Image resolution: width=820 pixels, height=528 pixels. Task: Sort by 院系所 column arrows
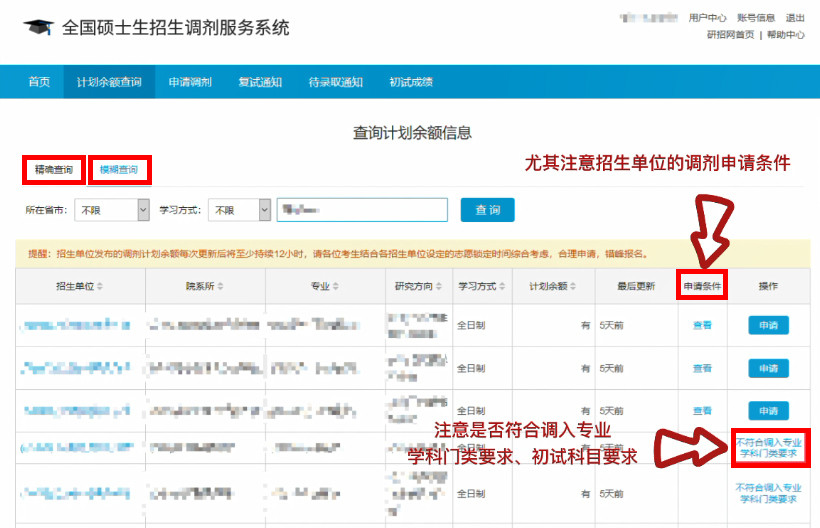(x=220, y=286)
